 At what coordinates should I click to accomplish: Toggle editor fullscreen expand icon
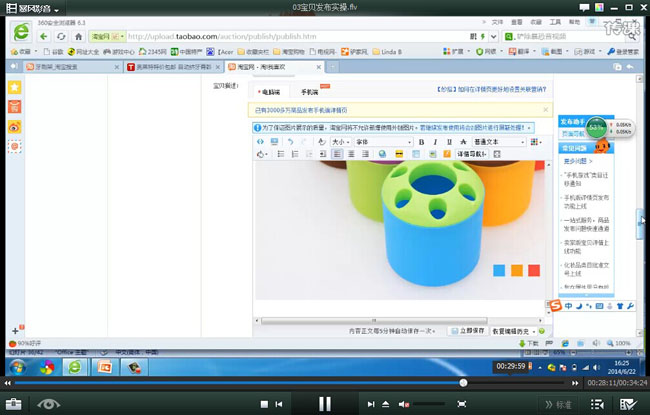[x=497, y=154]
